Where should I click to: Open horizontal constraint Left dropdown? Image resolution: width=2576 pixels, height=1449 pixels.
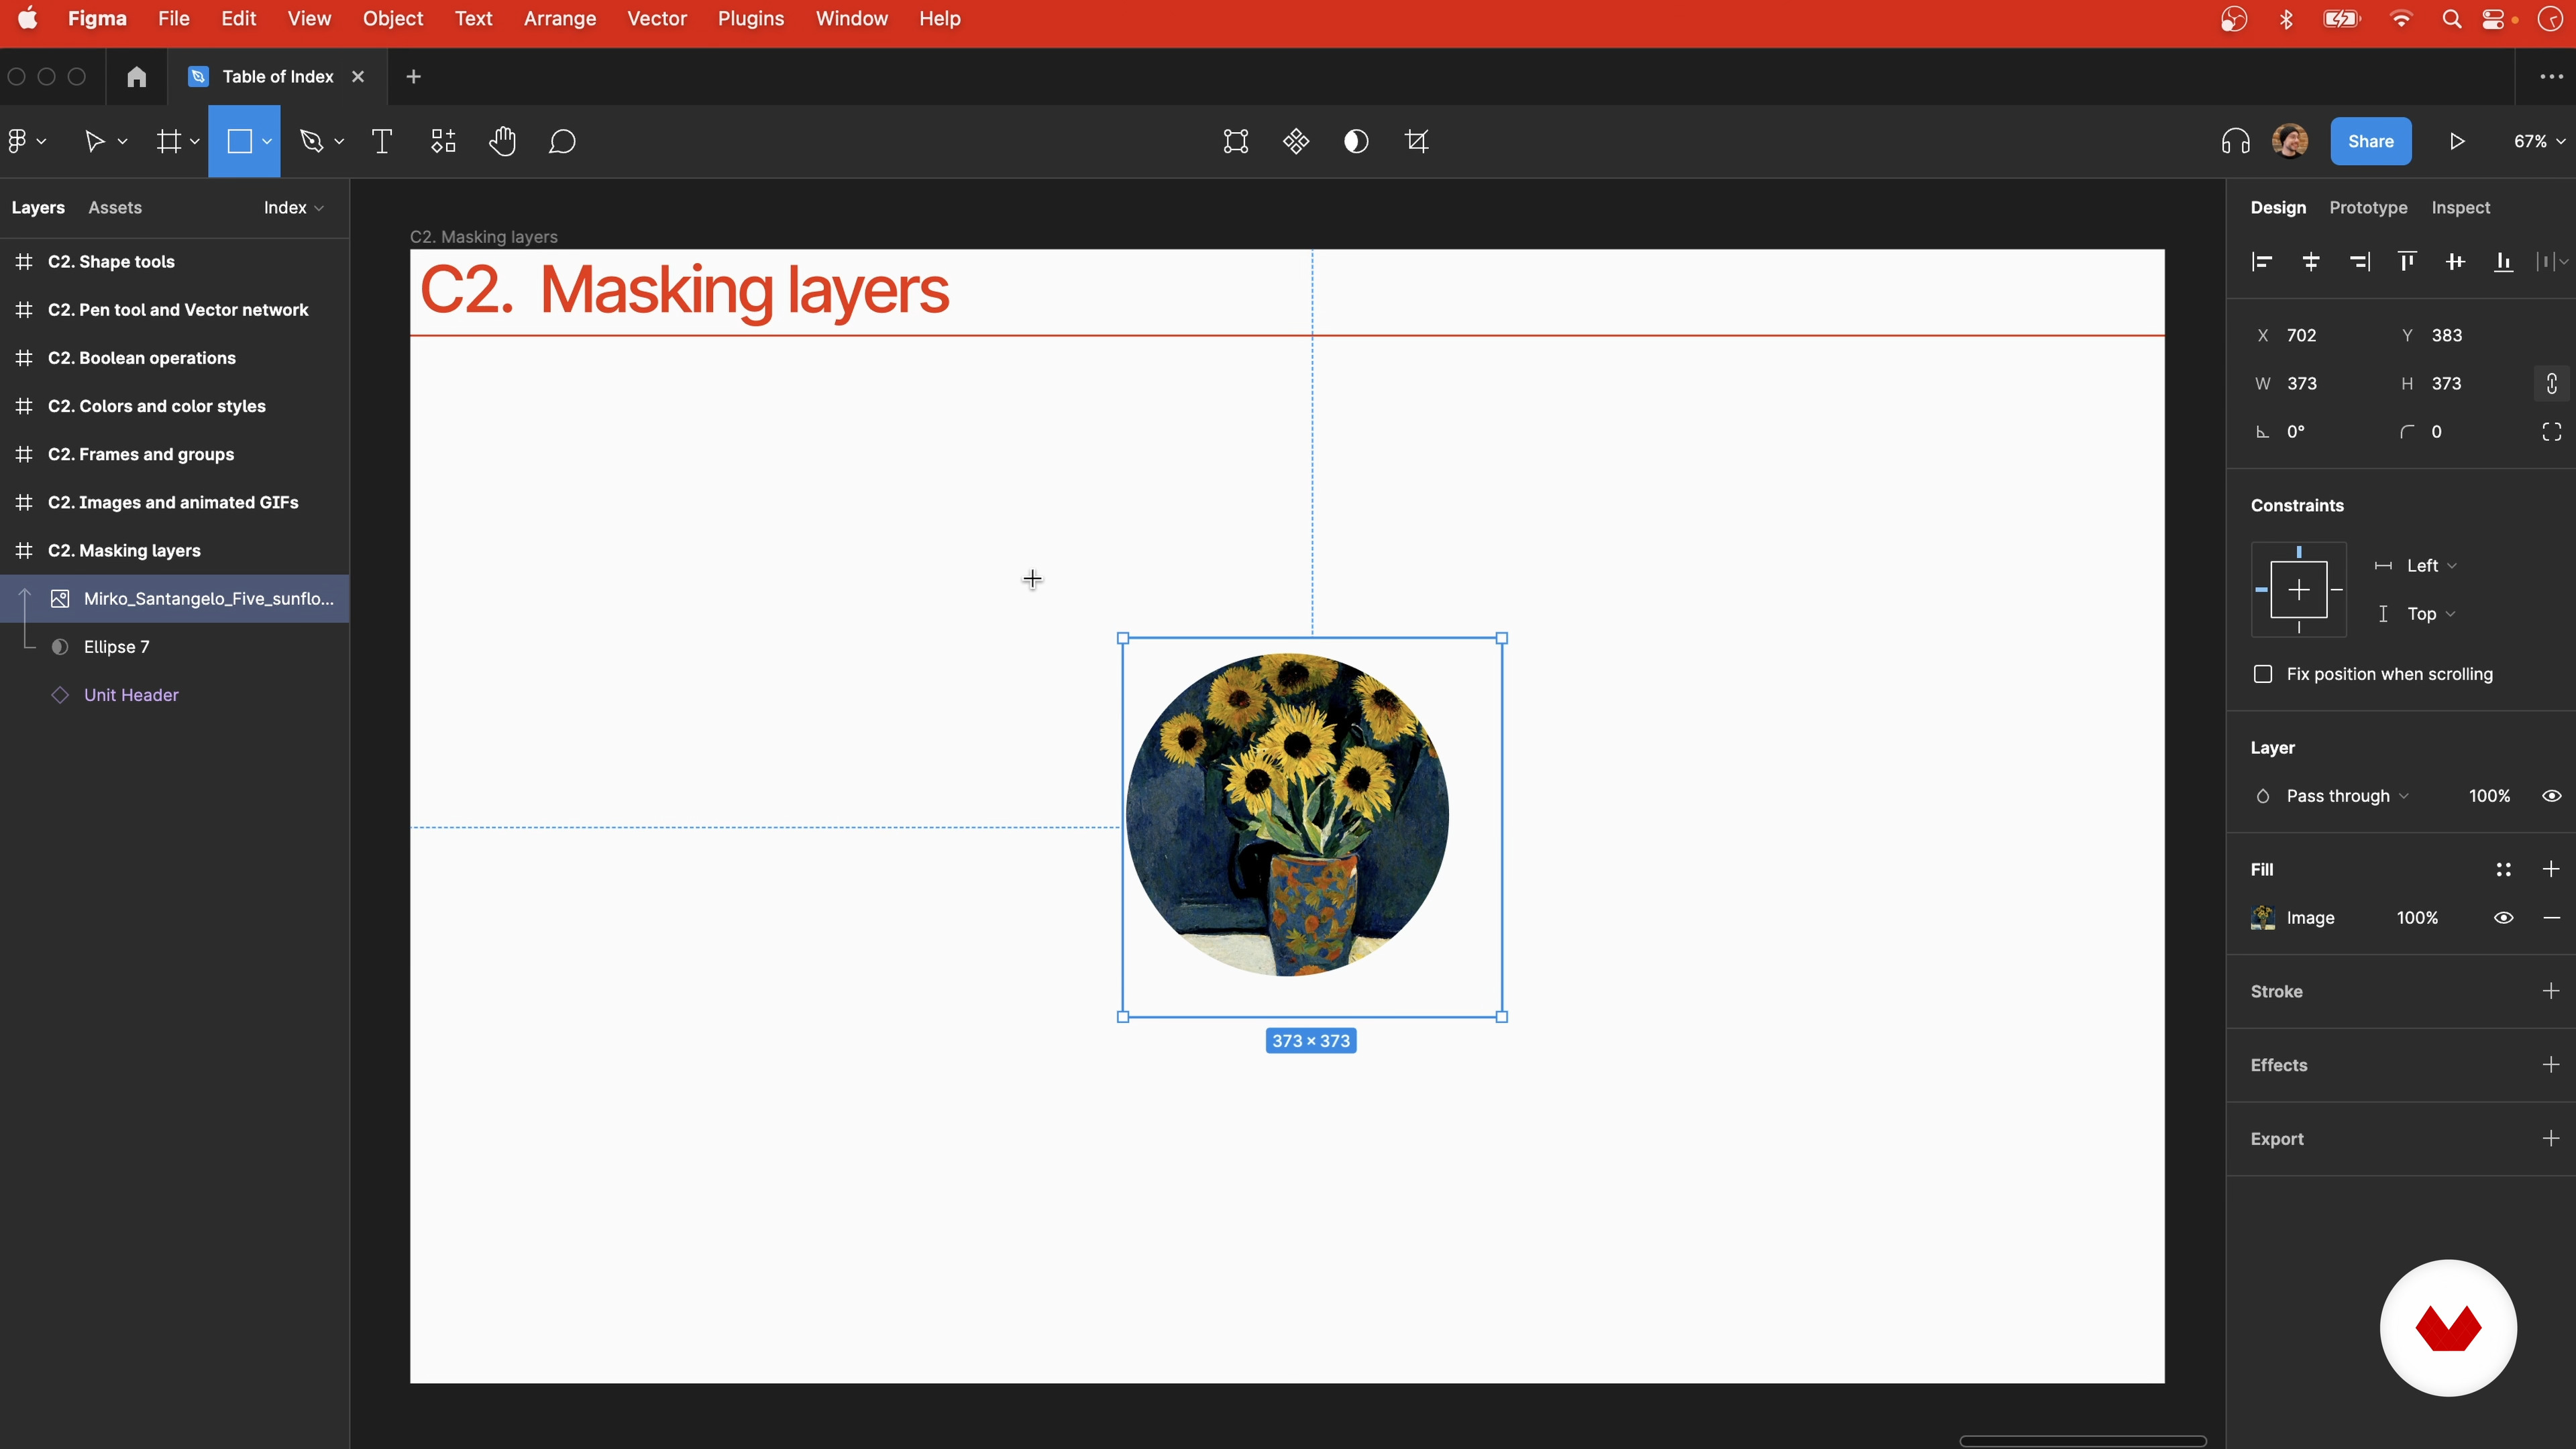pos(2431,566)
